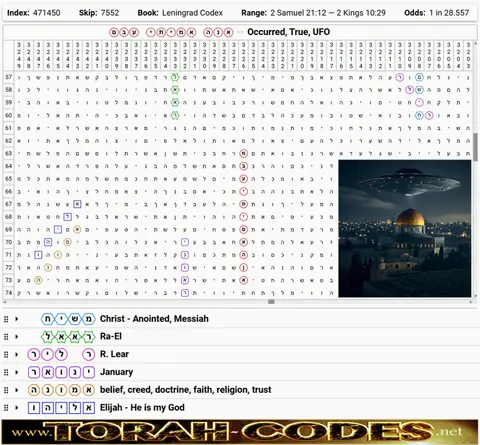Click the Index value 471450
480x445 pixels.
47,13
